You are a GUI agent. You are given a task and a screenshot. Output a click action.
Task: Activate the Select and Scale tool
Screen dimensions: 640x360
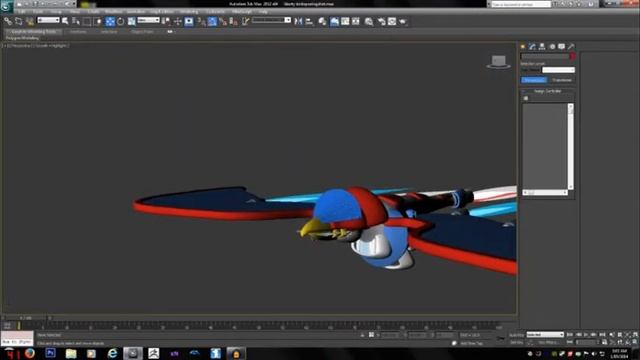[131, 21]
